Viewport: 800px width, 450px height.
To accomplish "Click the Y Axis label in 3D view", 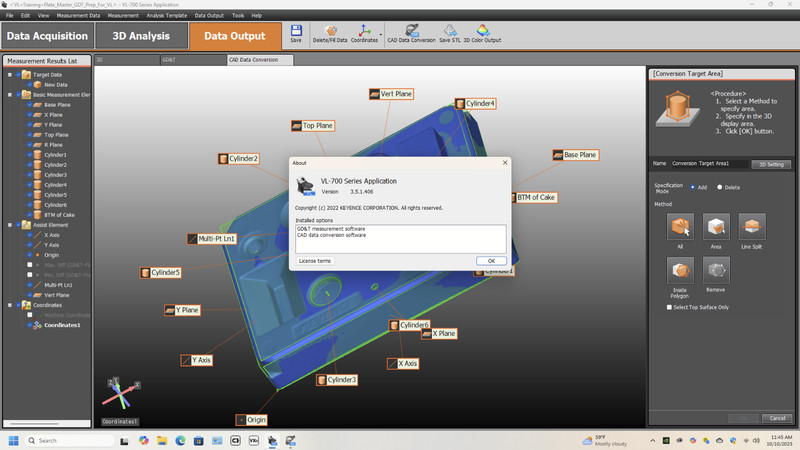I will (x=196, y=360).
